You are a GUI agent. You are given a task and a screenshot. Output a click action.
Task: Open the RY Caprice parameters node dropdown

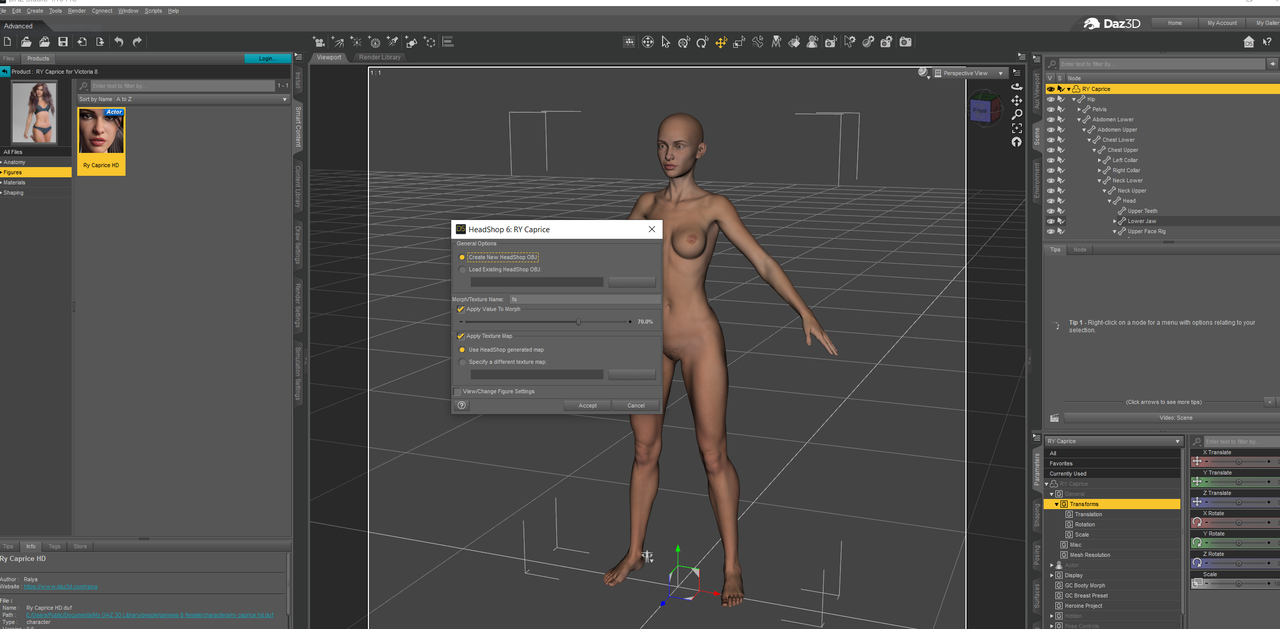(x=1113, y=441)
